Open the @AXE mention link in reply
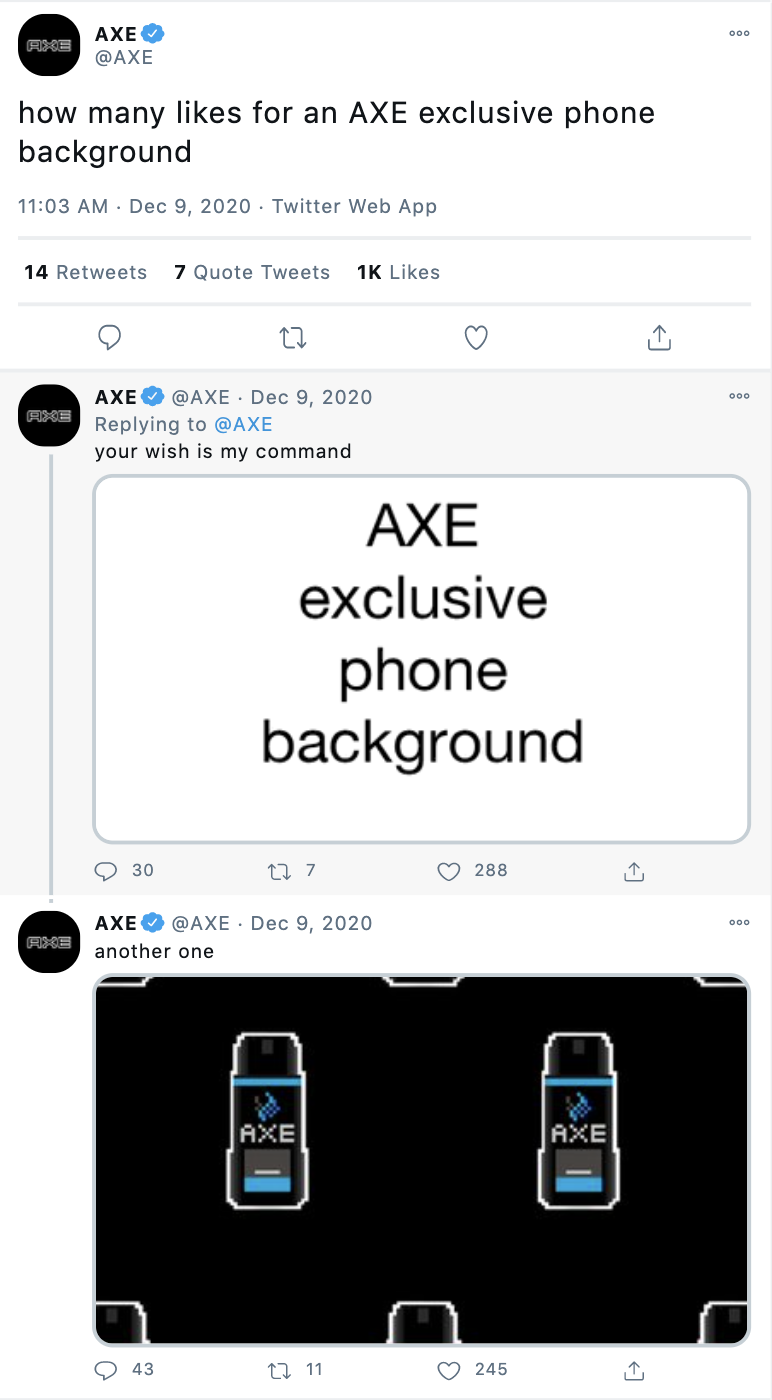The image size is (772, 1400). point(243,424)
